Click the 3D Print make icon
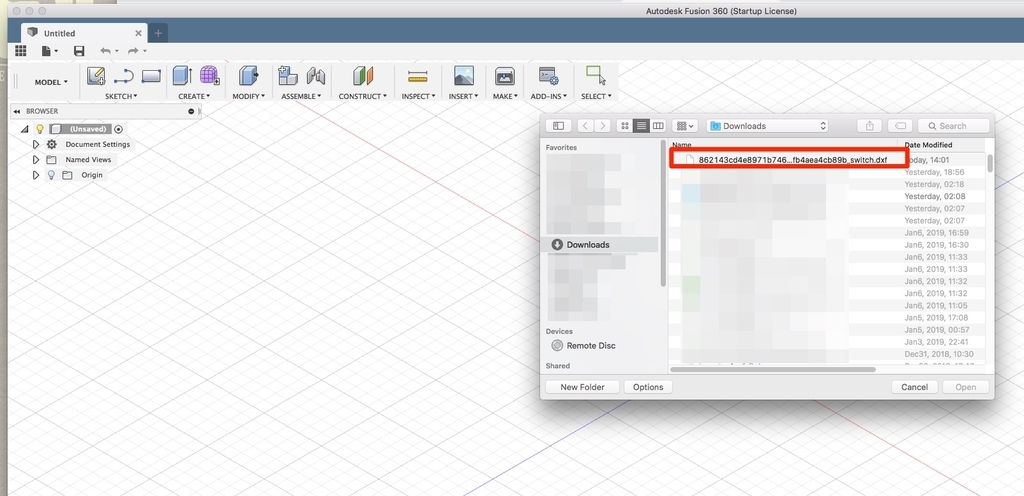Viewport: 1024px width, 496px height. click(505, 76)
